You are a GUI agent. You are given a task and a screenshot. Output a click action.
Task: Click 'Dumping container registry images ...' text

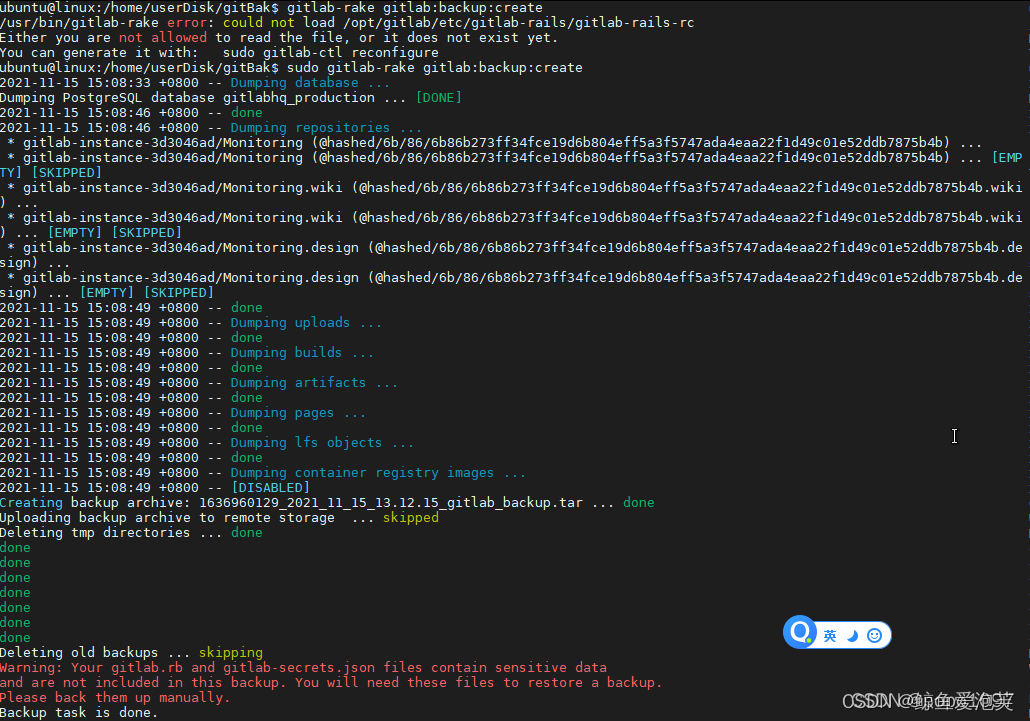[378, 473]
